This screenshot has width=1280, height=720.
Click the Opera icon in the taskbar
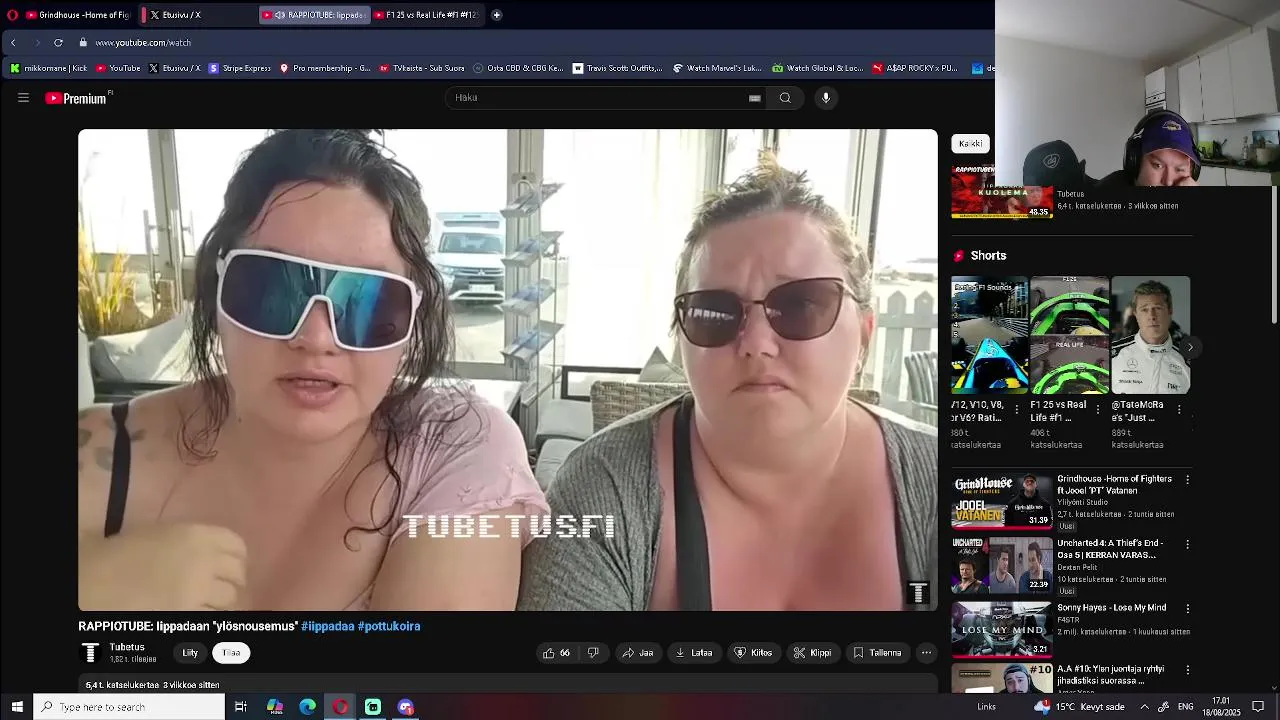coord(340,707)
